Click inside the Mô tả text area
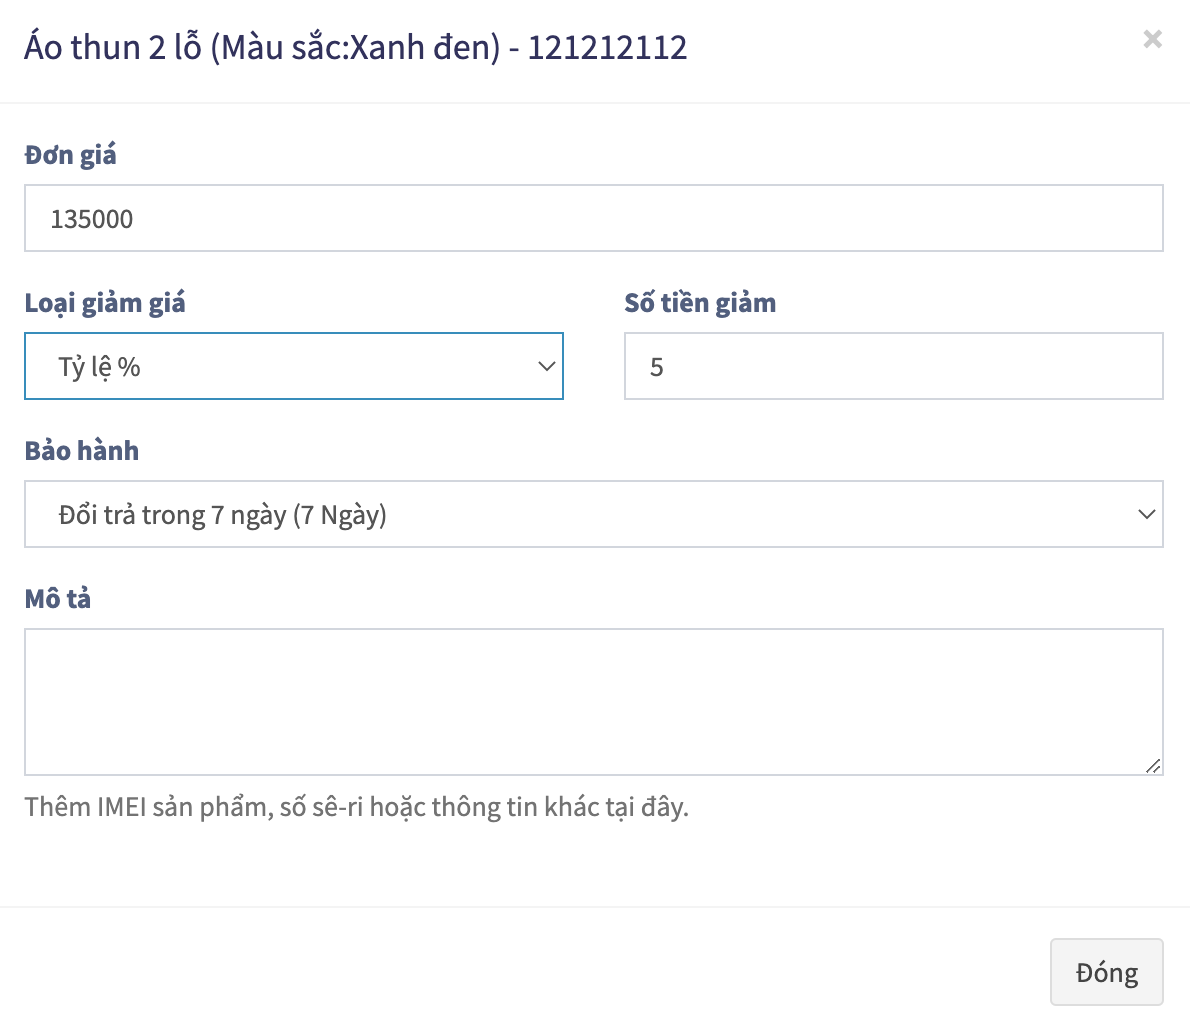 click(x=593, y=701)
